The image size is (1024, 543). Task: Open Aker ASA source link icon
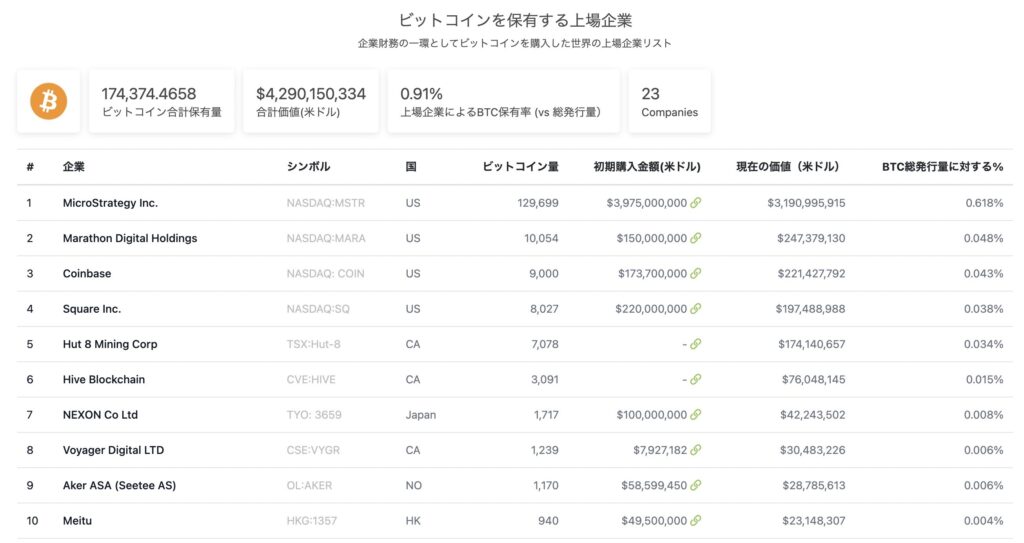(696, 485)
